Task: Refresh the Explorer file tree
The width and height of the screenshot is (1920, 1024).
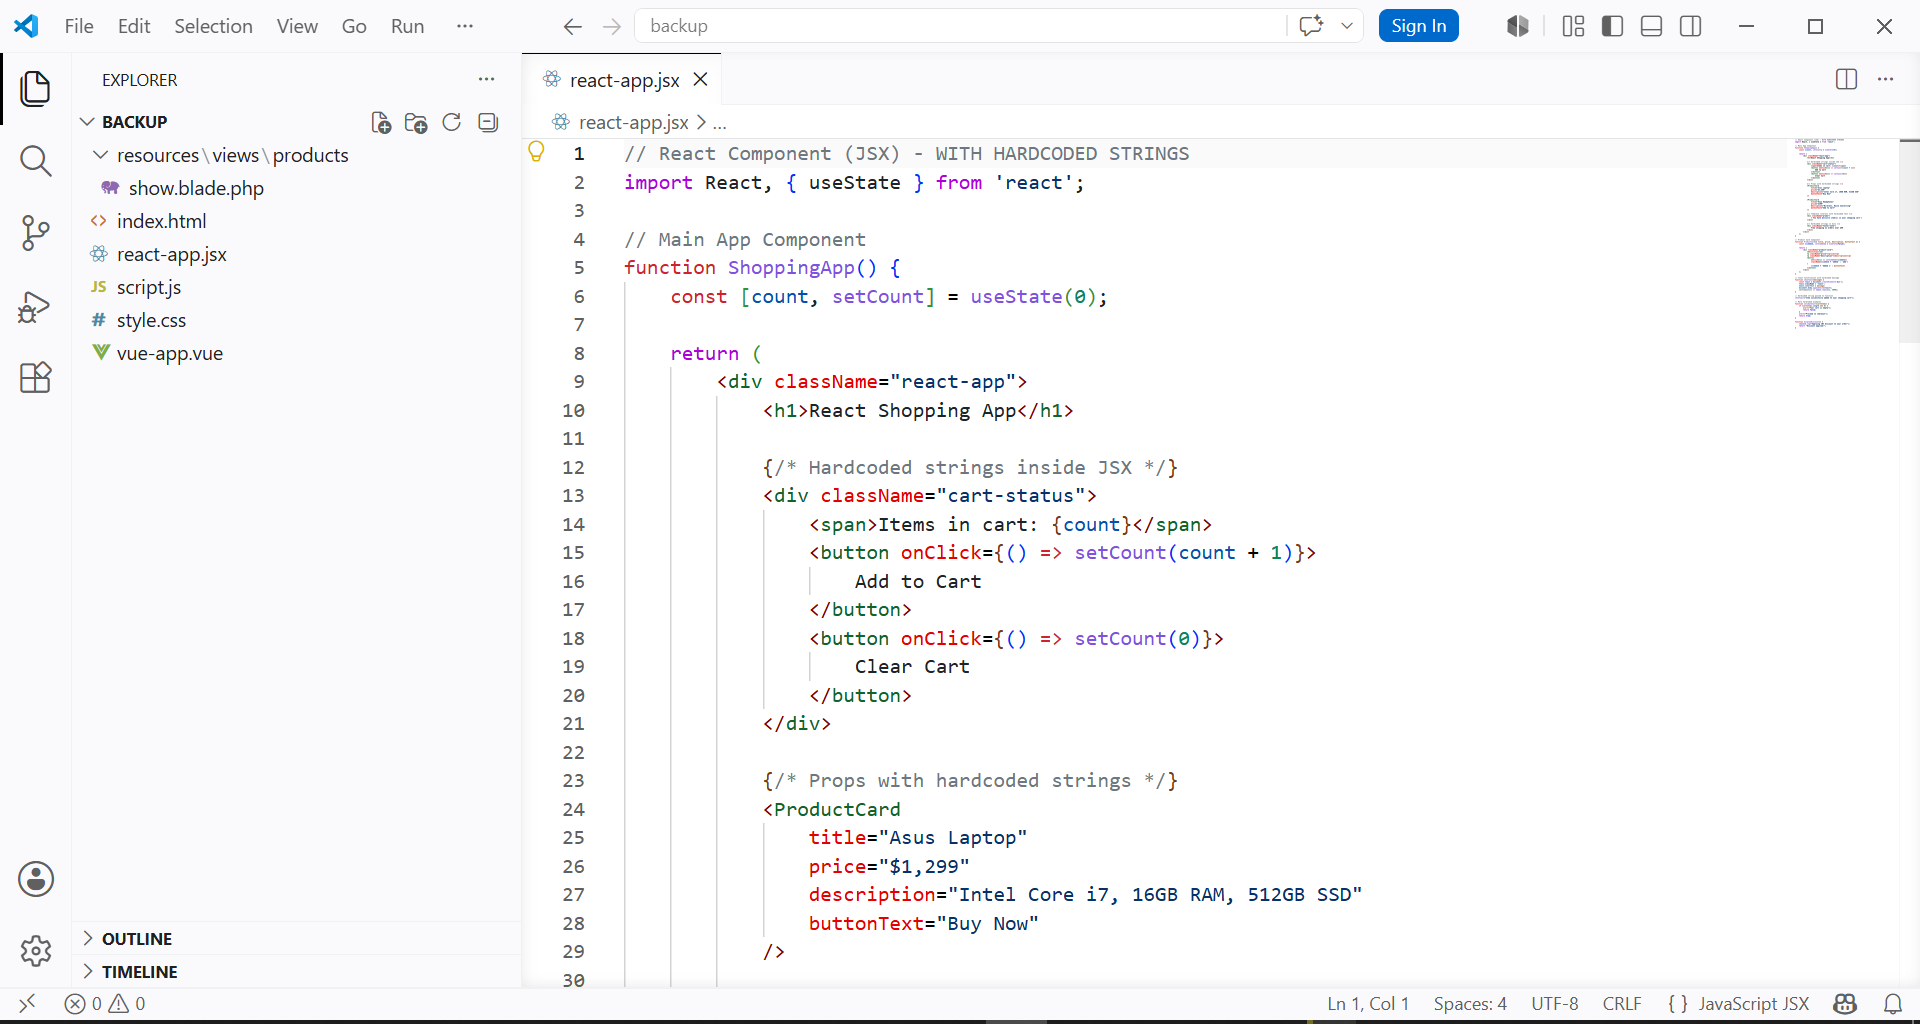Action: 452,122
